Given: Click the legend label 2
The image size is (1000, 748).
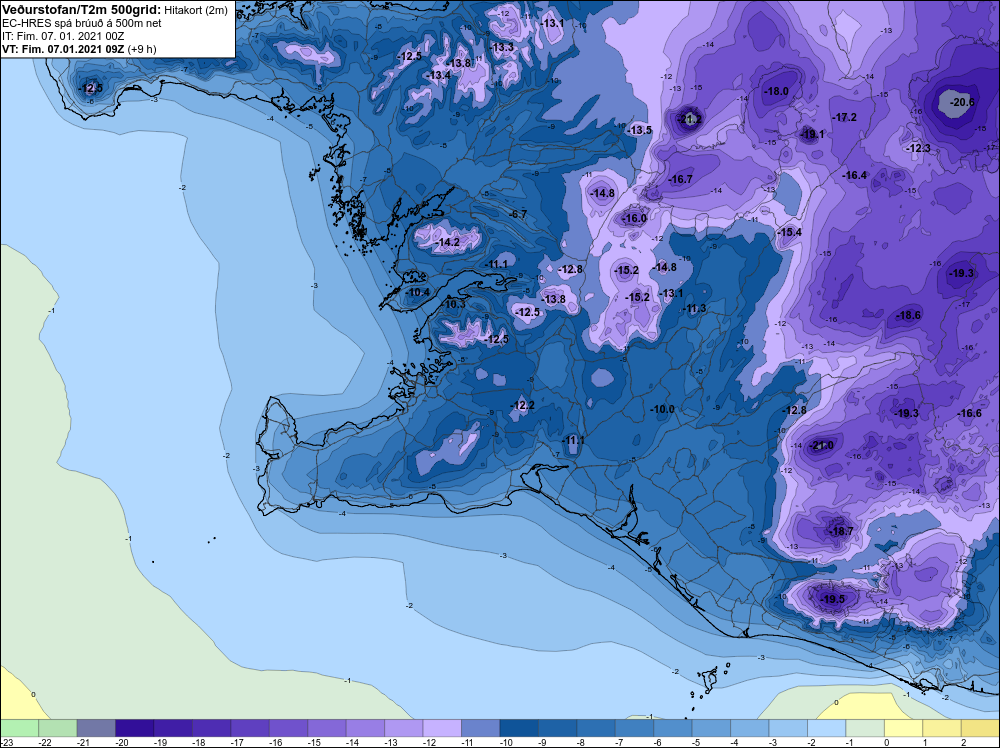Looking at the screenshot, I should pos(963,742).
